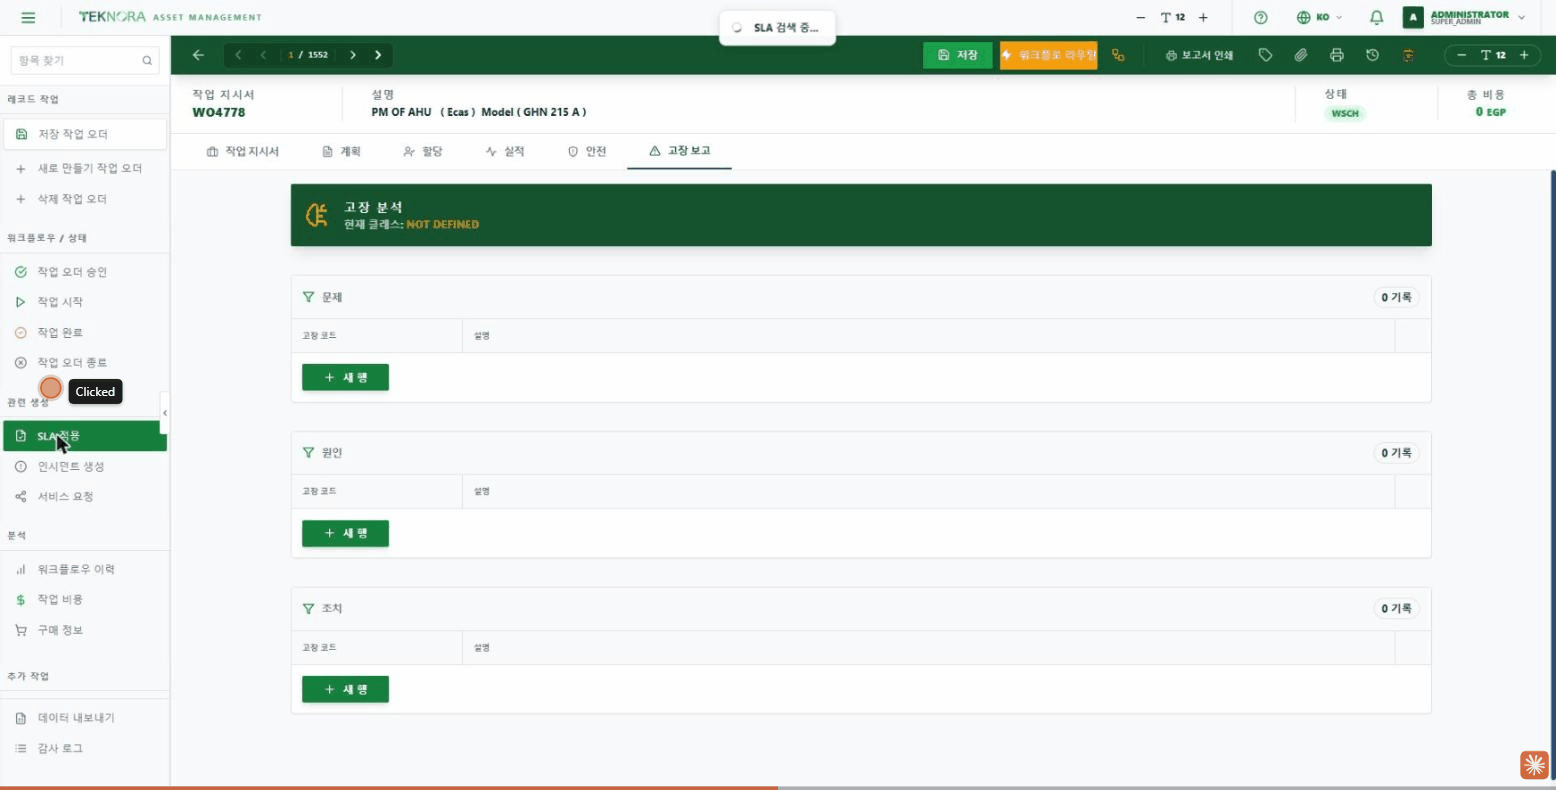Open the hamburger menu icon

pyautogui.click(x=28, y=17)
